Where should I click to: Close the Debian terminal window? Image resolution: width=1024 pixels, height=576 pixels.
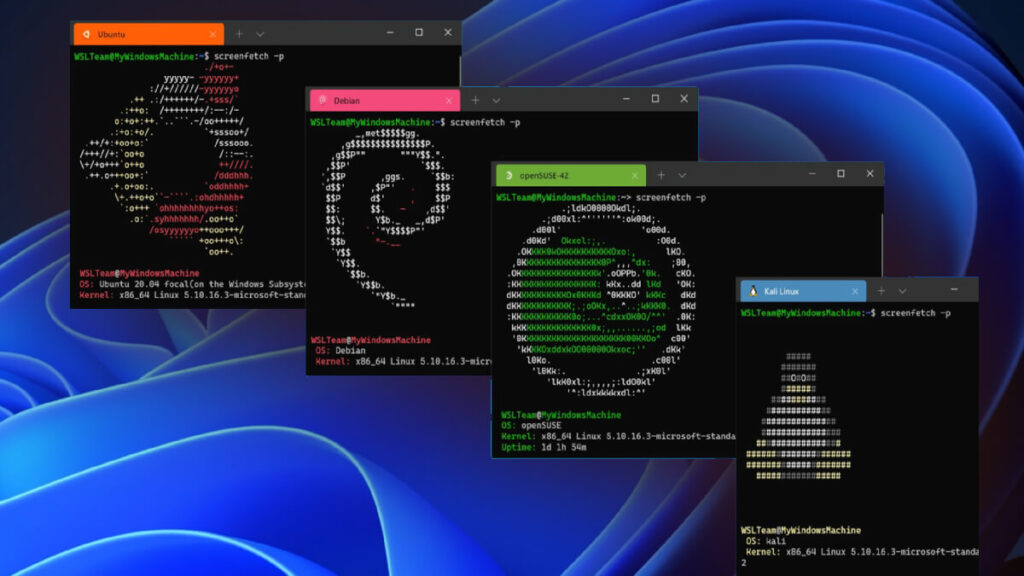(x=684, y=99)
